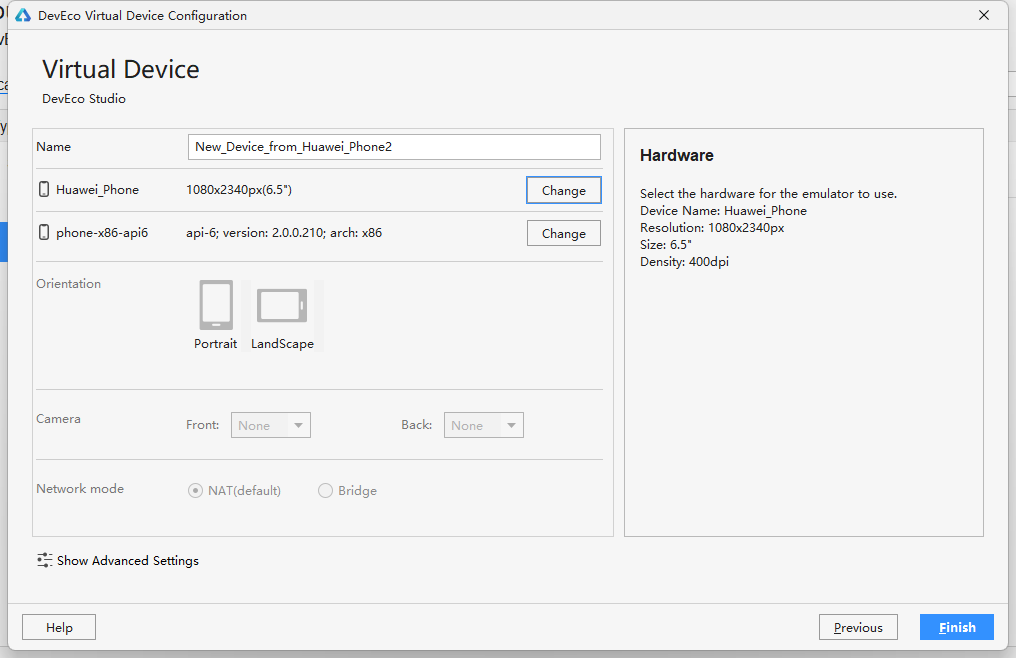1016x658 pixels.
Task: Click the DevEco logo icon in title bar
Action: click(x=23, y=16)
